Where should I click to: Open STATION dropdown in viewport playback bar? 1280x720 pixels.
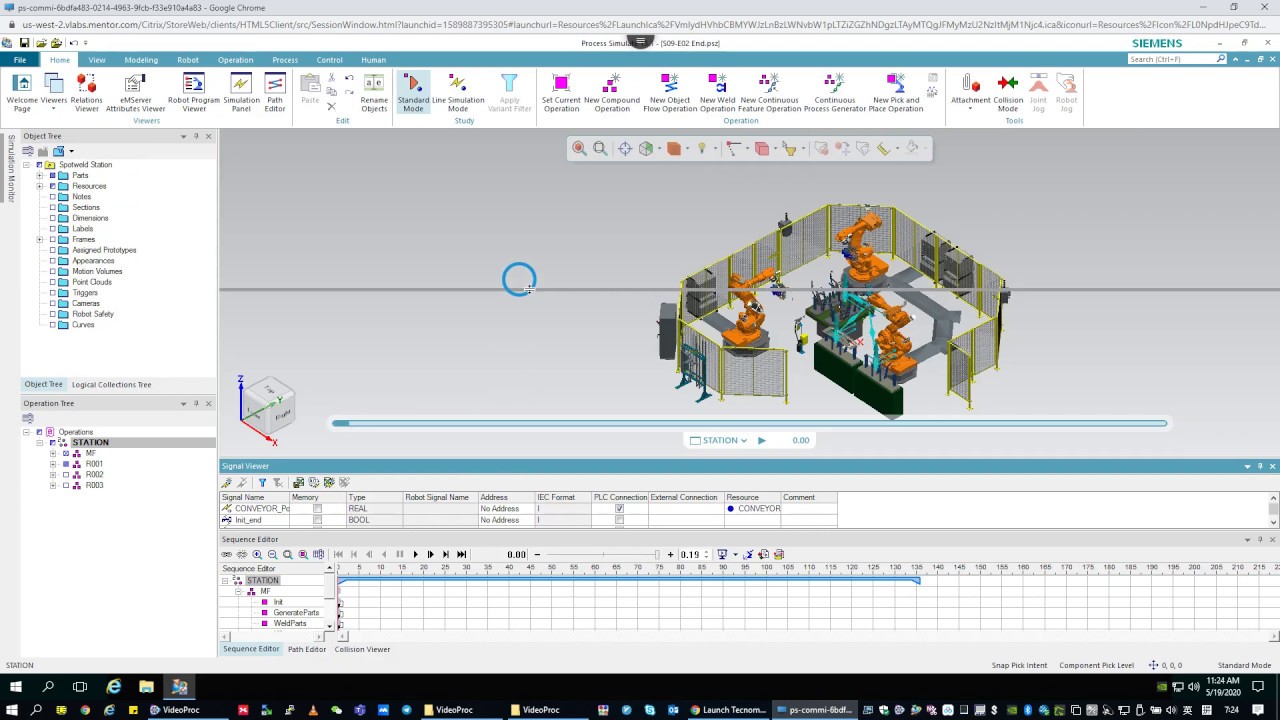(x=719, y=440)
